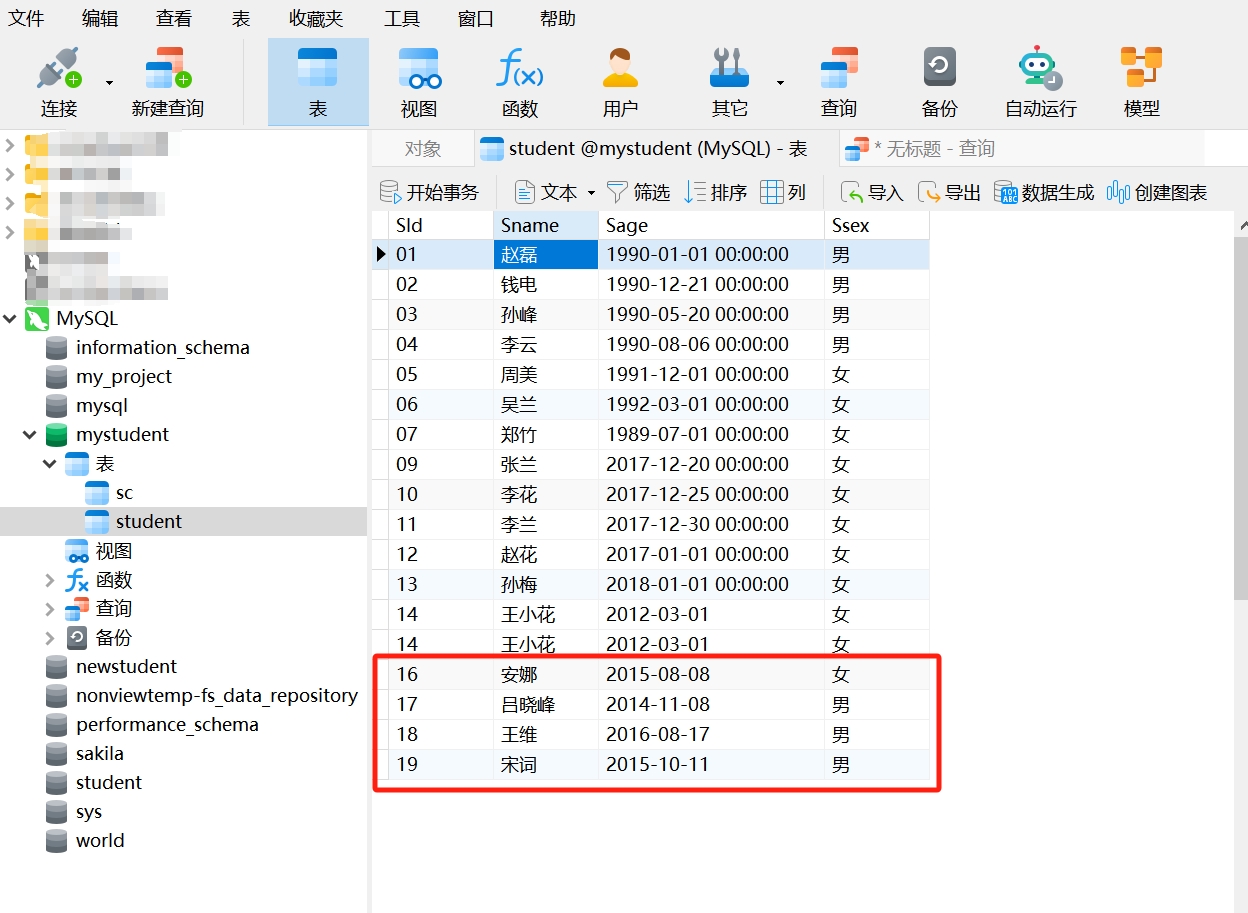Open the 其它 (Others) dropdown arrow
Screen dimensions: 1248x913
click(780, 80)
